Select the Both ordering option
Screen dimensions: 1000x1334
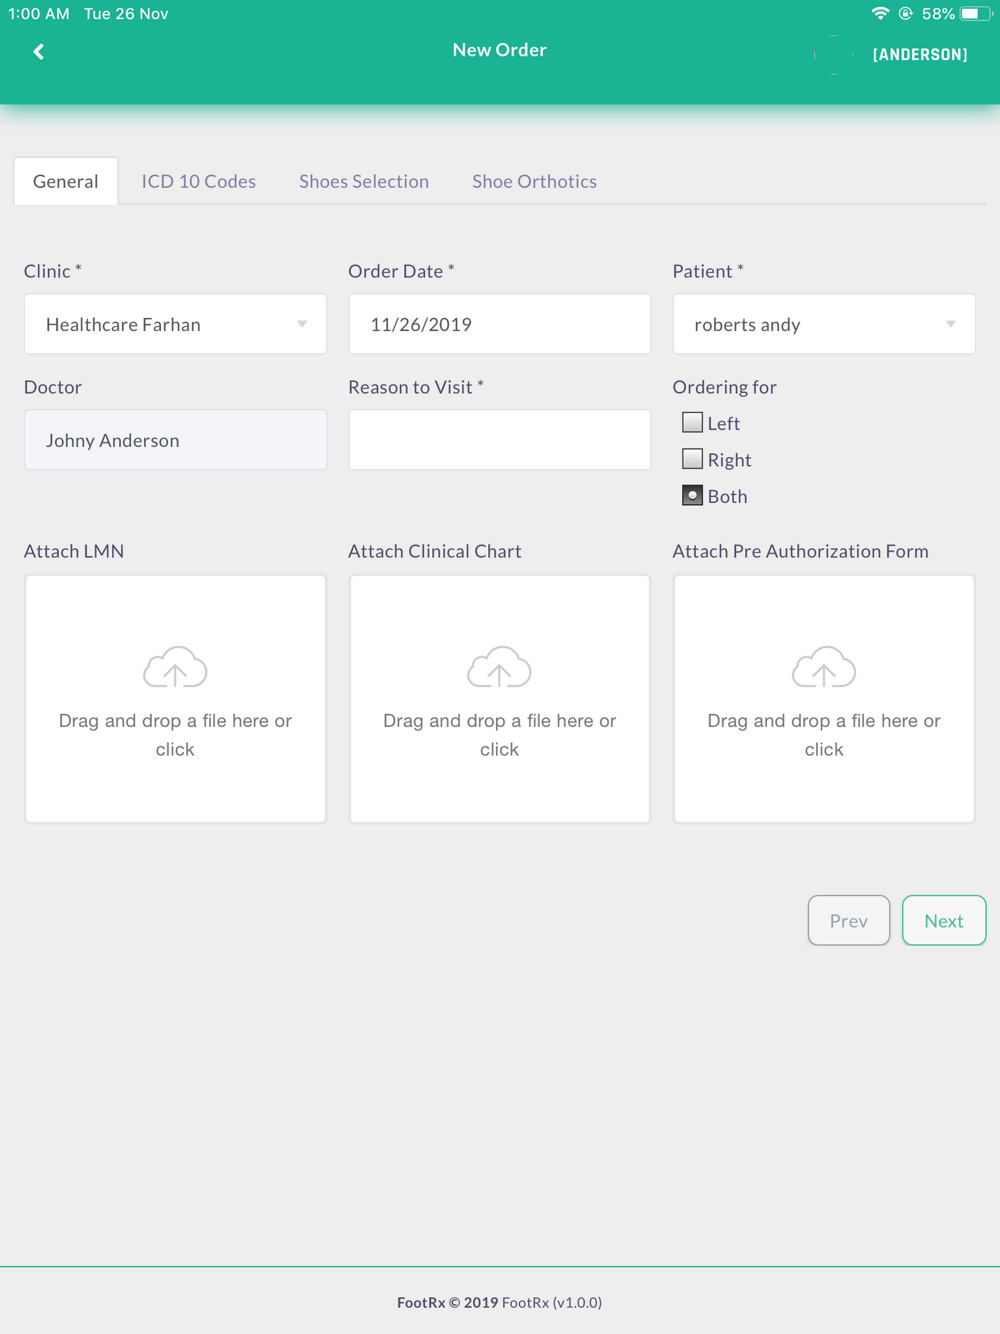point(692,495)
